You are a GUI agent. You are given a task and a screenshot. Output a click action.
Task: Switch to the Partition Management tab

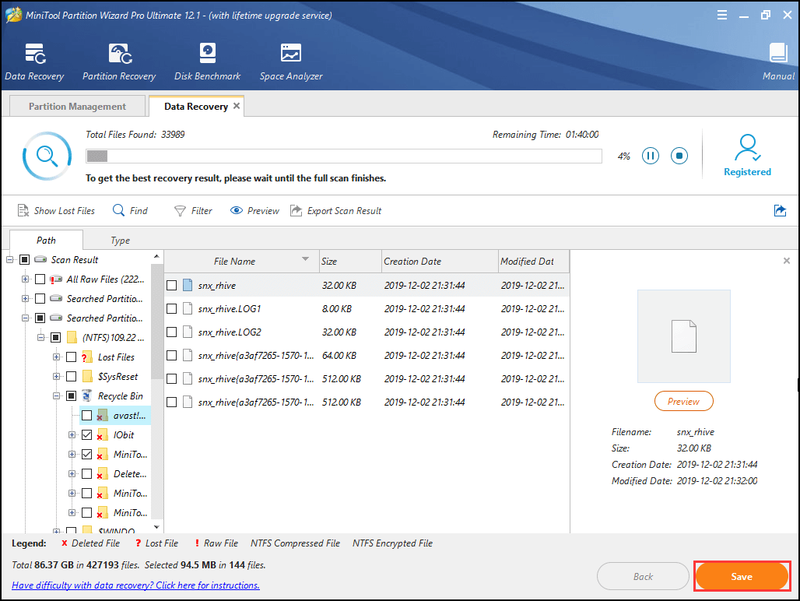(77, 106)
